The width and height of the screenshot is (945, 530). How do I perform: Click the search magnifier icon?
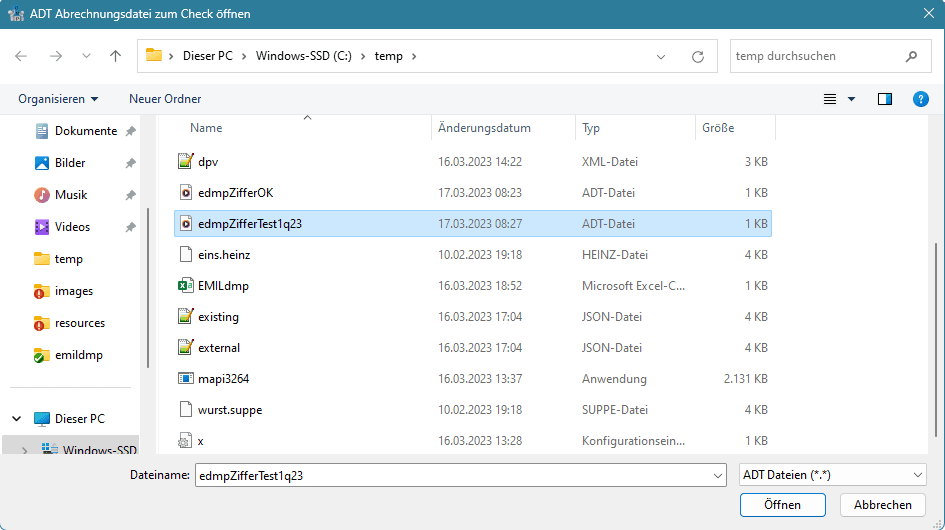[x=910, y=56]
